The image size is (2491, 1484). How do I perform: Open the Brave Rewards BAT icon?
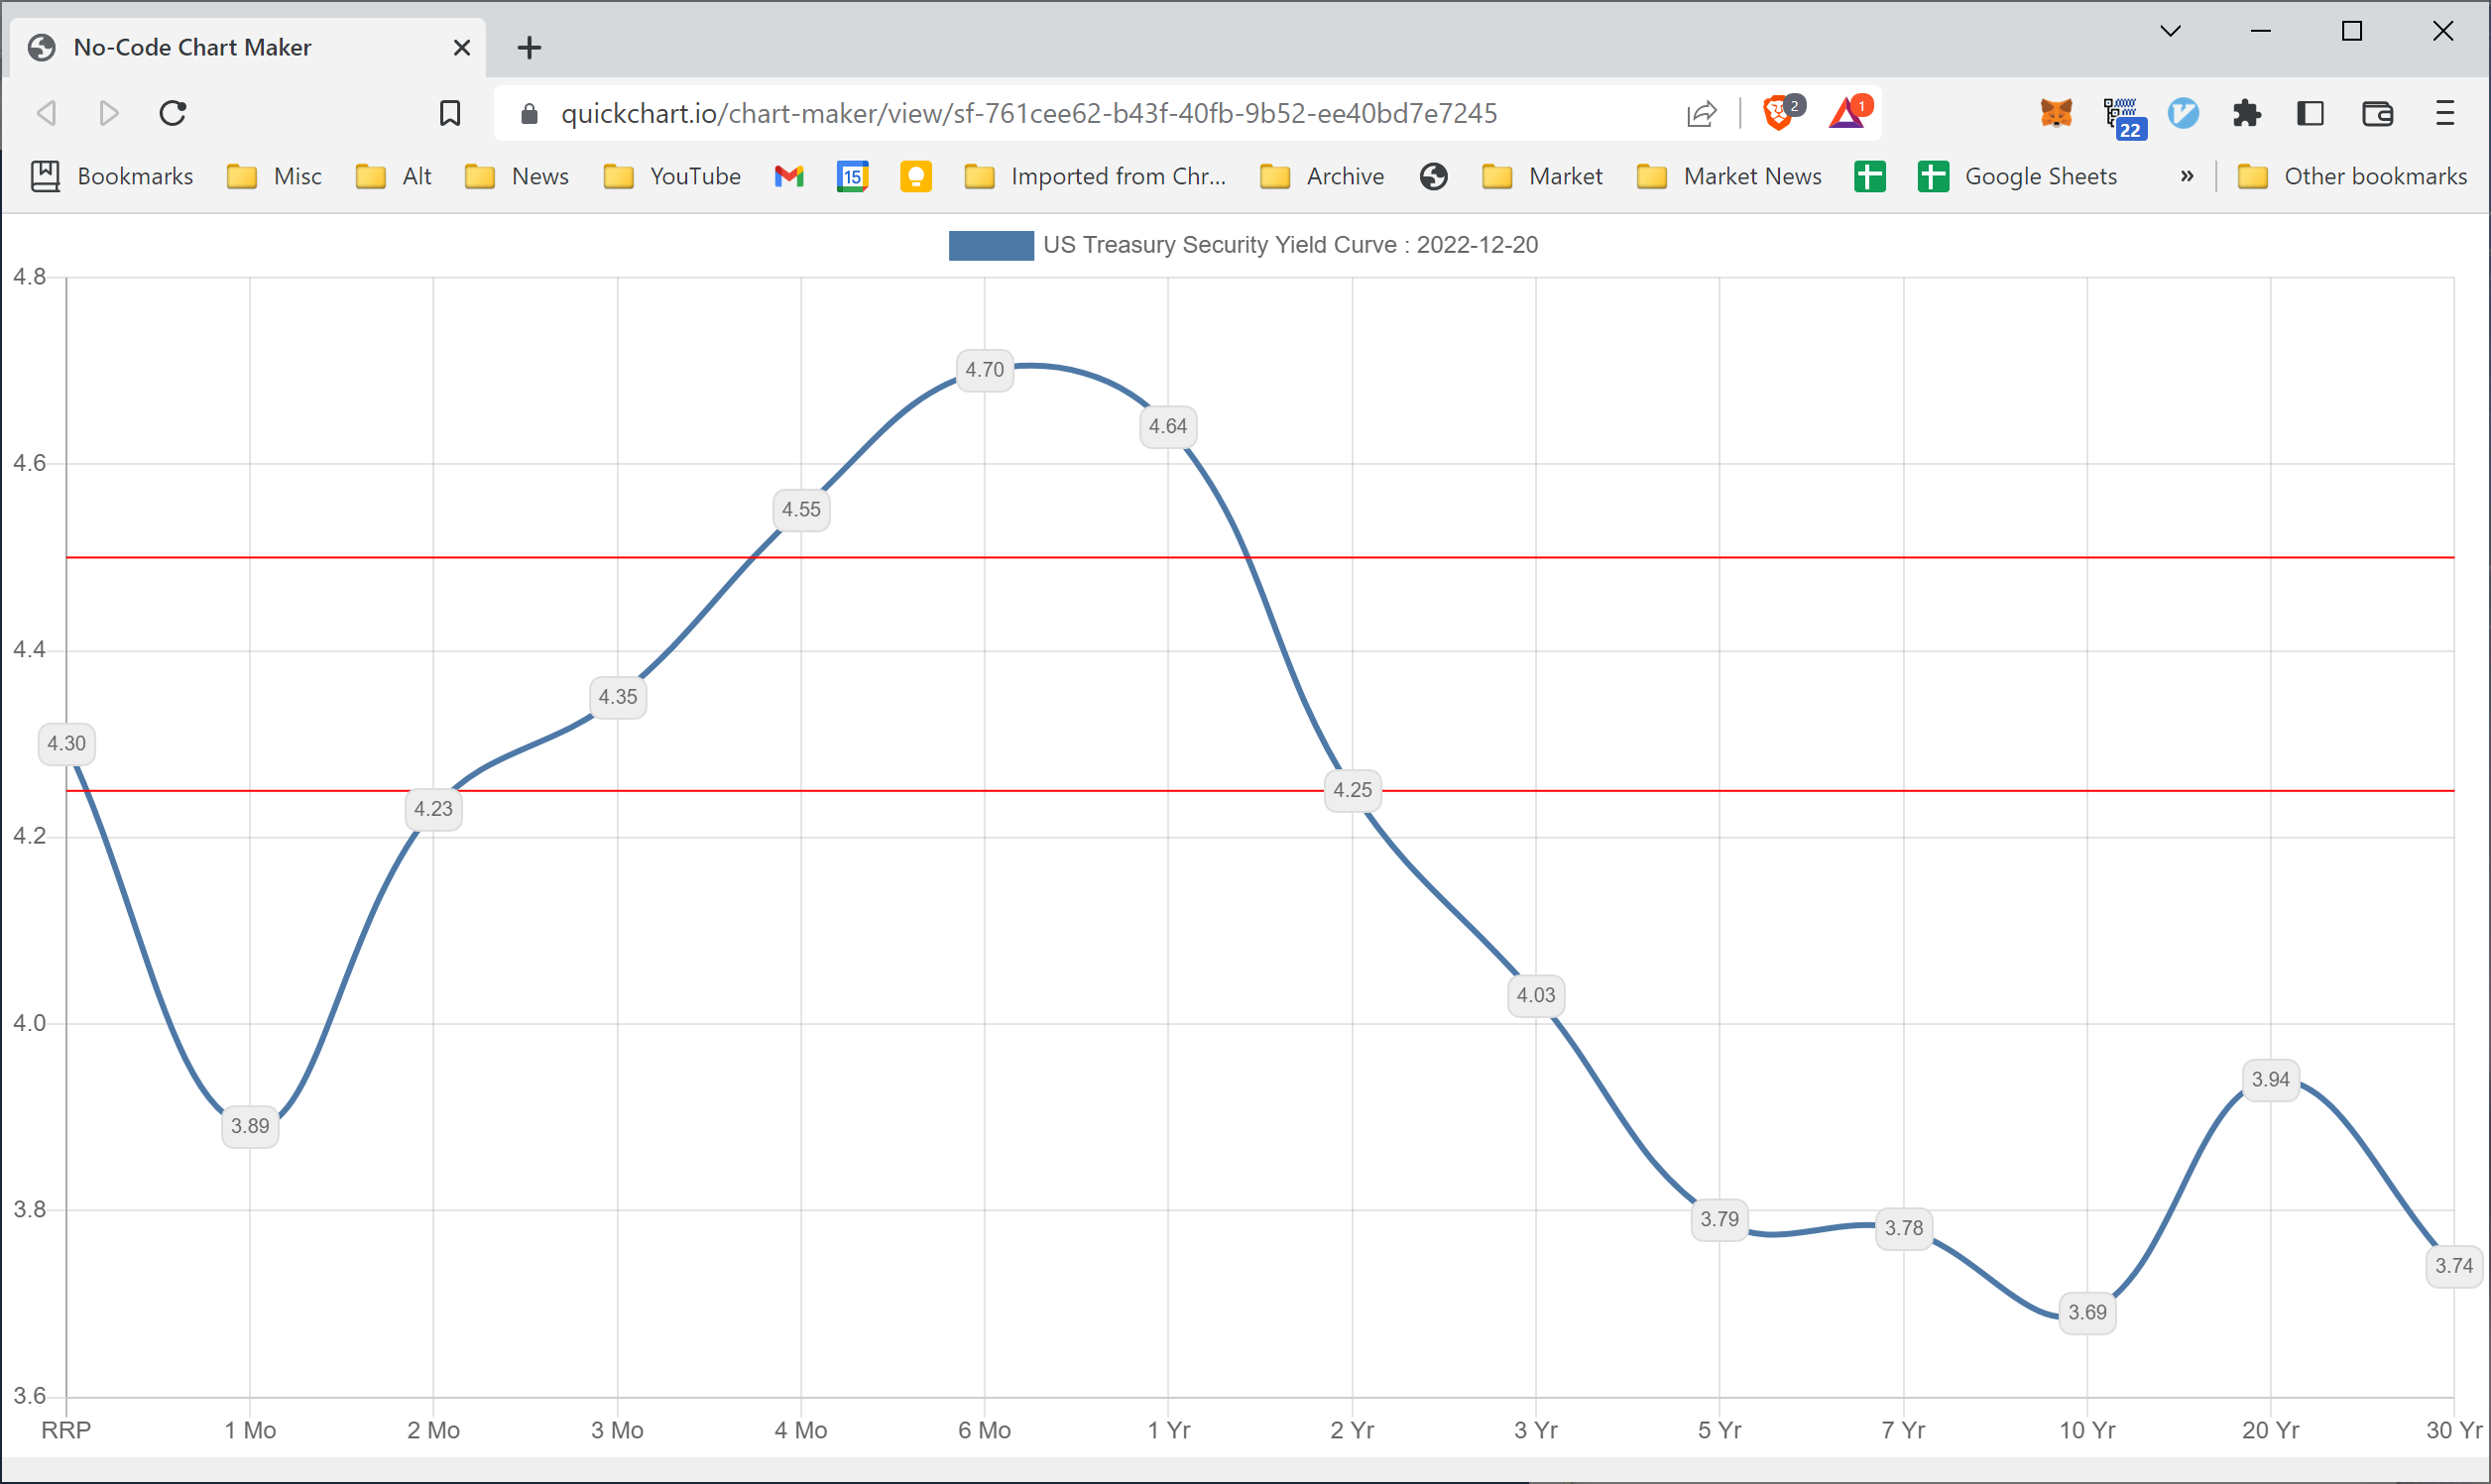tap(1848, 113)
